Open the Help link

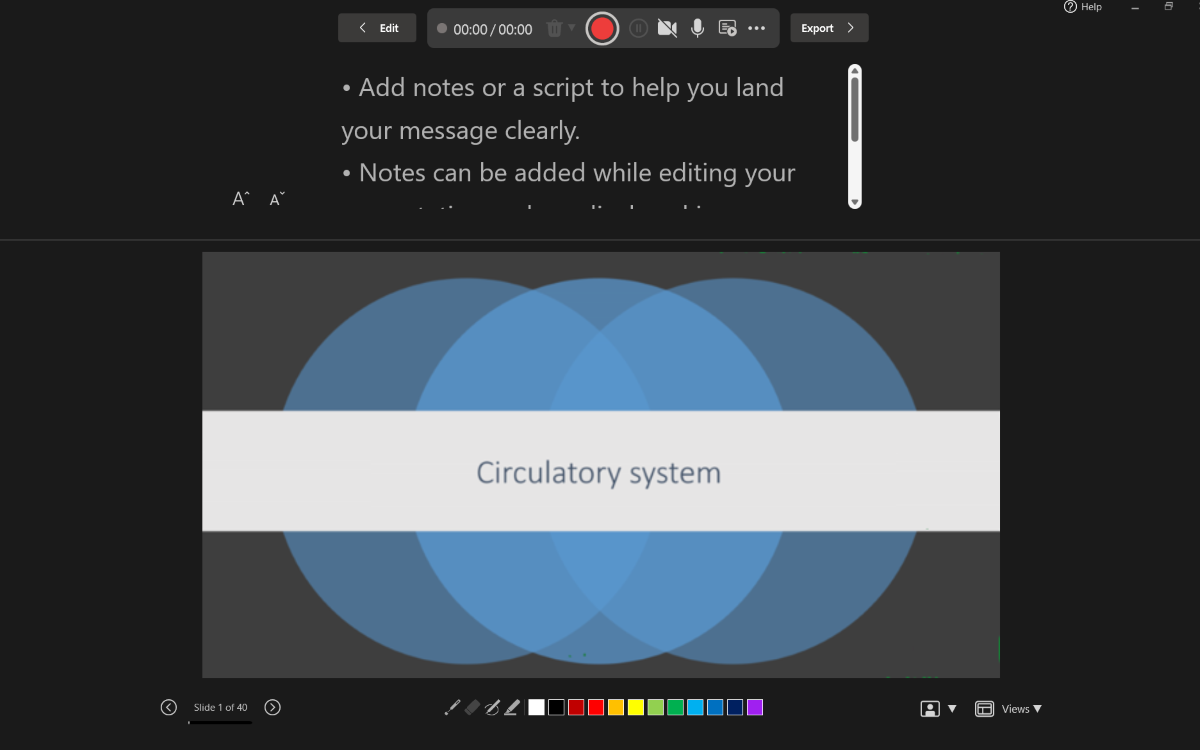pyautogui.click(x=1083, y=7)
